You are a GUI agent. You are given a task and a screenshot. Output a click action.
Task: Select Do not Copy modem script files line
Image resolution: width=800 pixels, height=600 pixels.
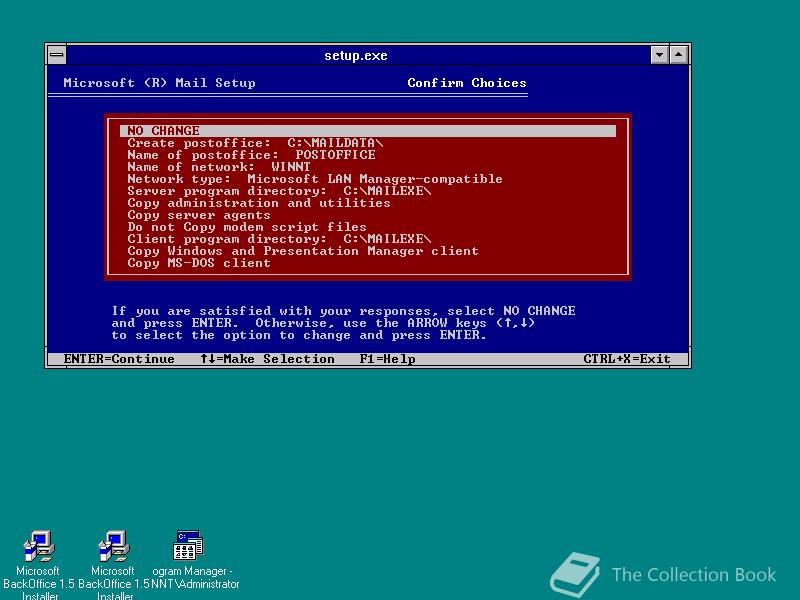247,227
